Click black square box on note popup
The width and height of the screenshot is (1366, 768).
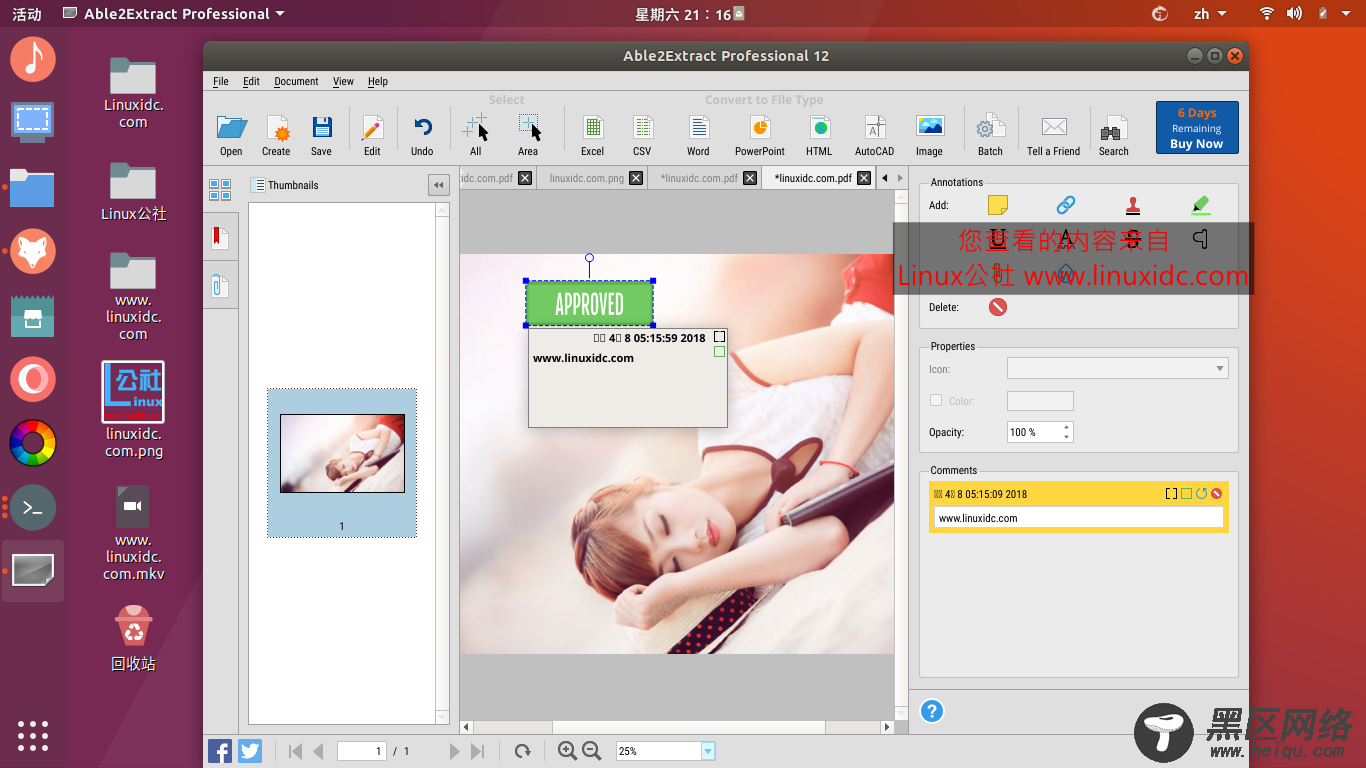[x=719, y=337]
